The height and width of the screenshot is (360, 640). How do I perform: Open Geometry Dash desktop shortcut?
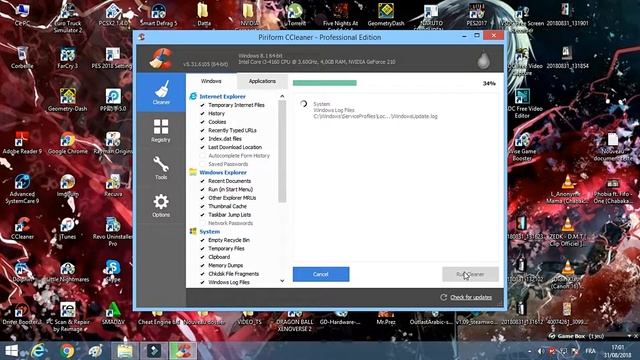tap(67, 100)
